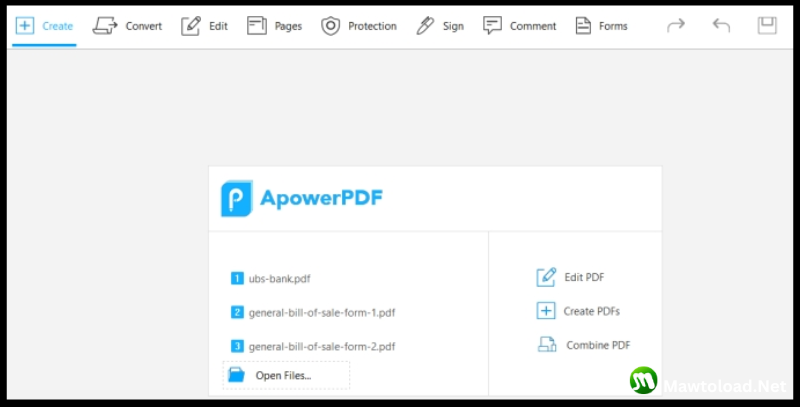Open the Create tab
800x407 pixels.
[44, 26]
